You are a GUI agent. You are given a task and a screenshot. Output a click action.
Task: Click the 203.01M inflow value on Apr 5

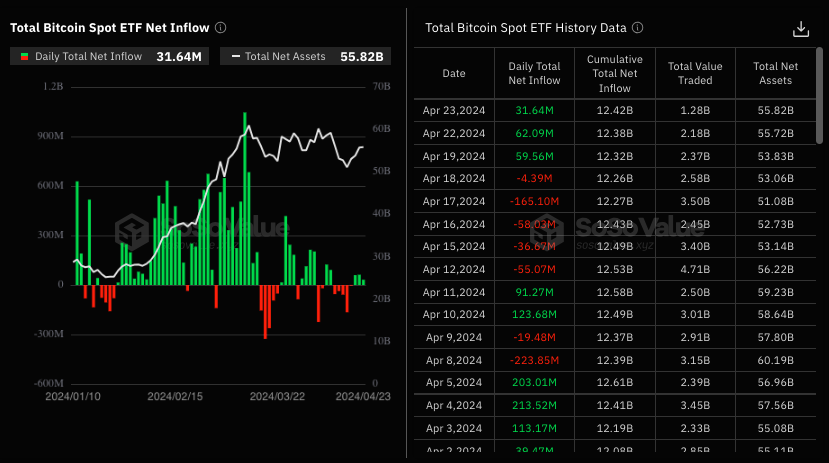(535, 382)
